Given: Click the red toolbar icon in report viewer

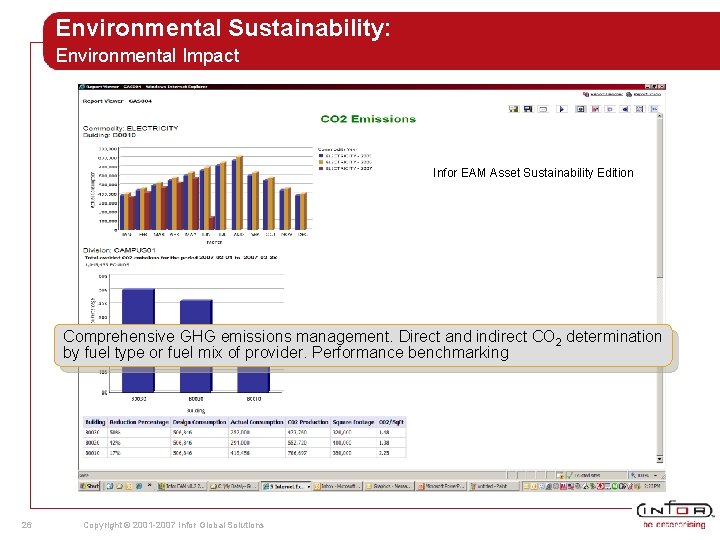Looking at the screenshot, I should (596, 109).
